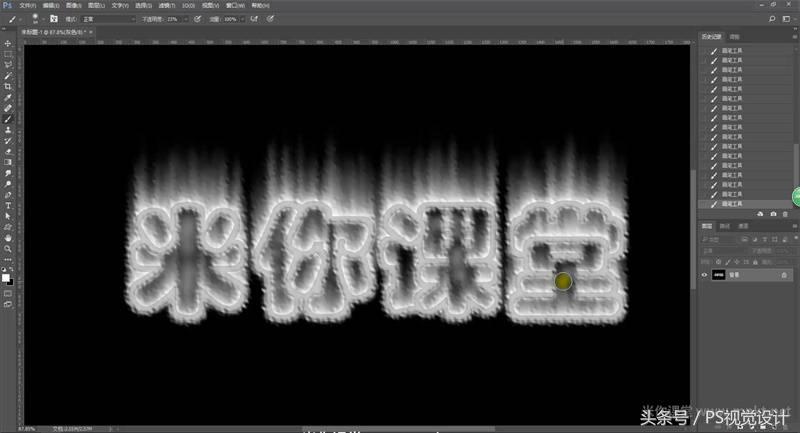Enable airbrush build-up effects
Screen dimensions: 800x433
(254, 19)
